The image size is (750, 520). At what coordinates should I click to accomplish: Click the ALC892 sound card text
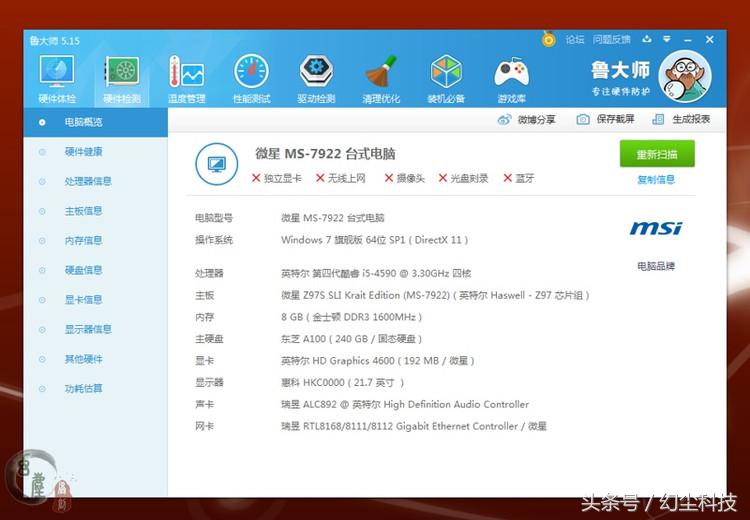405,405
